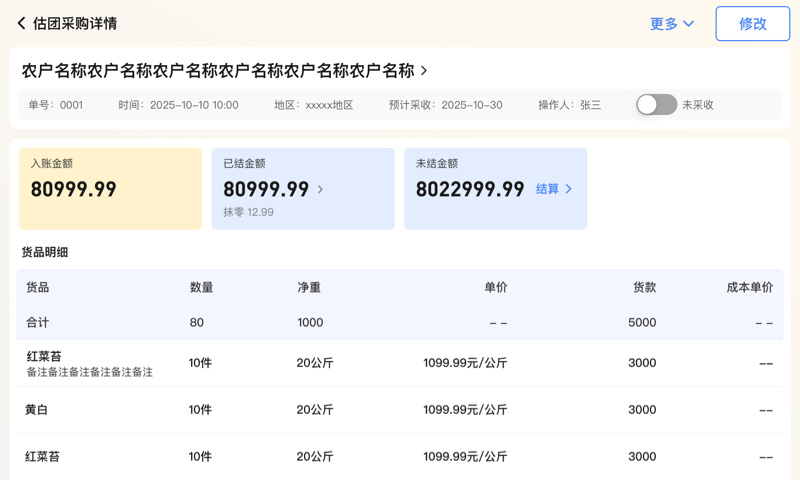This screenshot has height=480, width=800.
Task: Toggle the 未采收 harvest switch
Action: click(x=657, y=105)
